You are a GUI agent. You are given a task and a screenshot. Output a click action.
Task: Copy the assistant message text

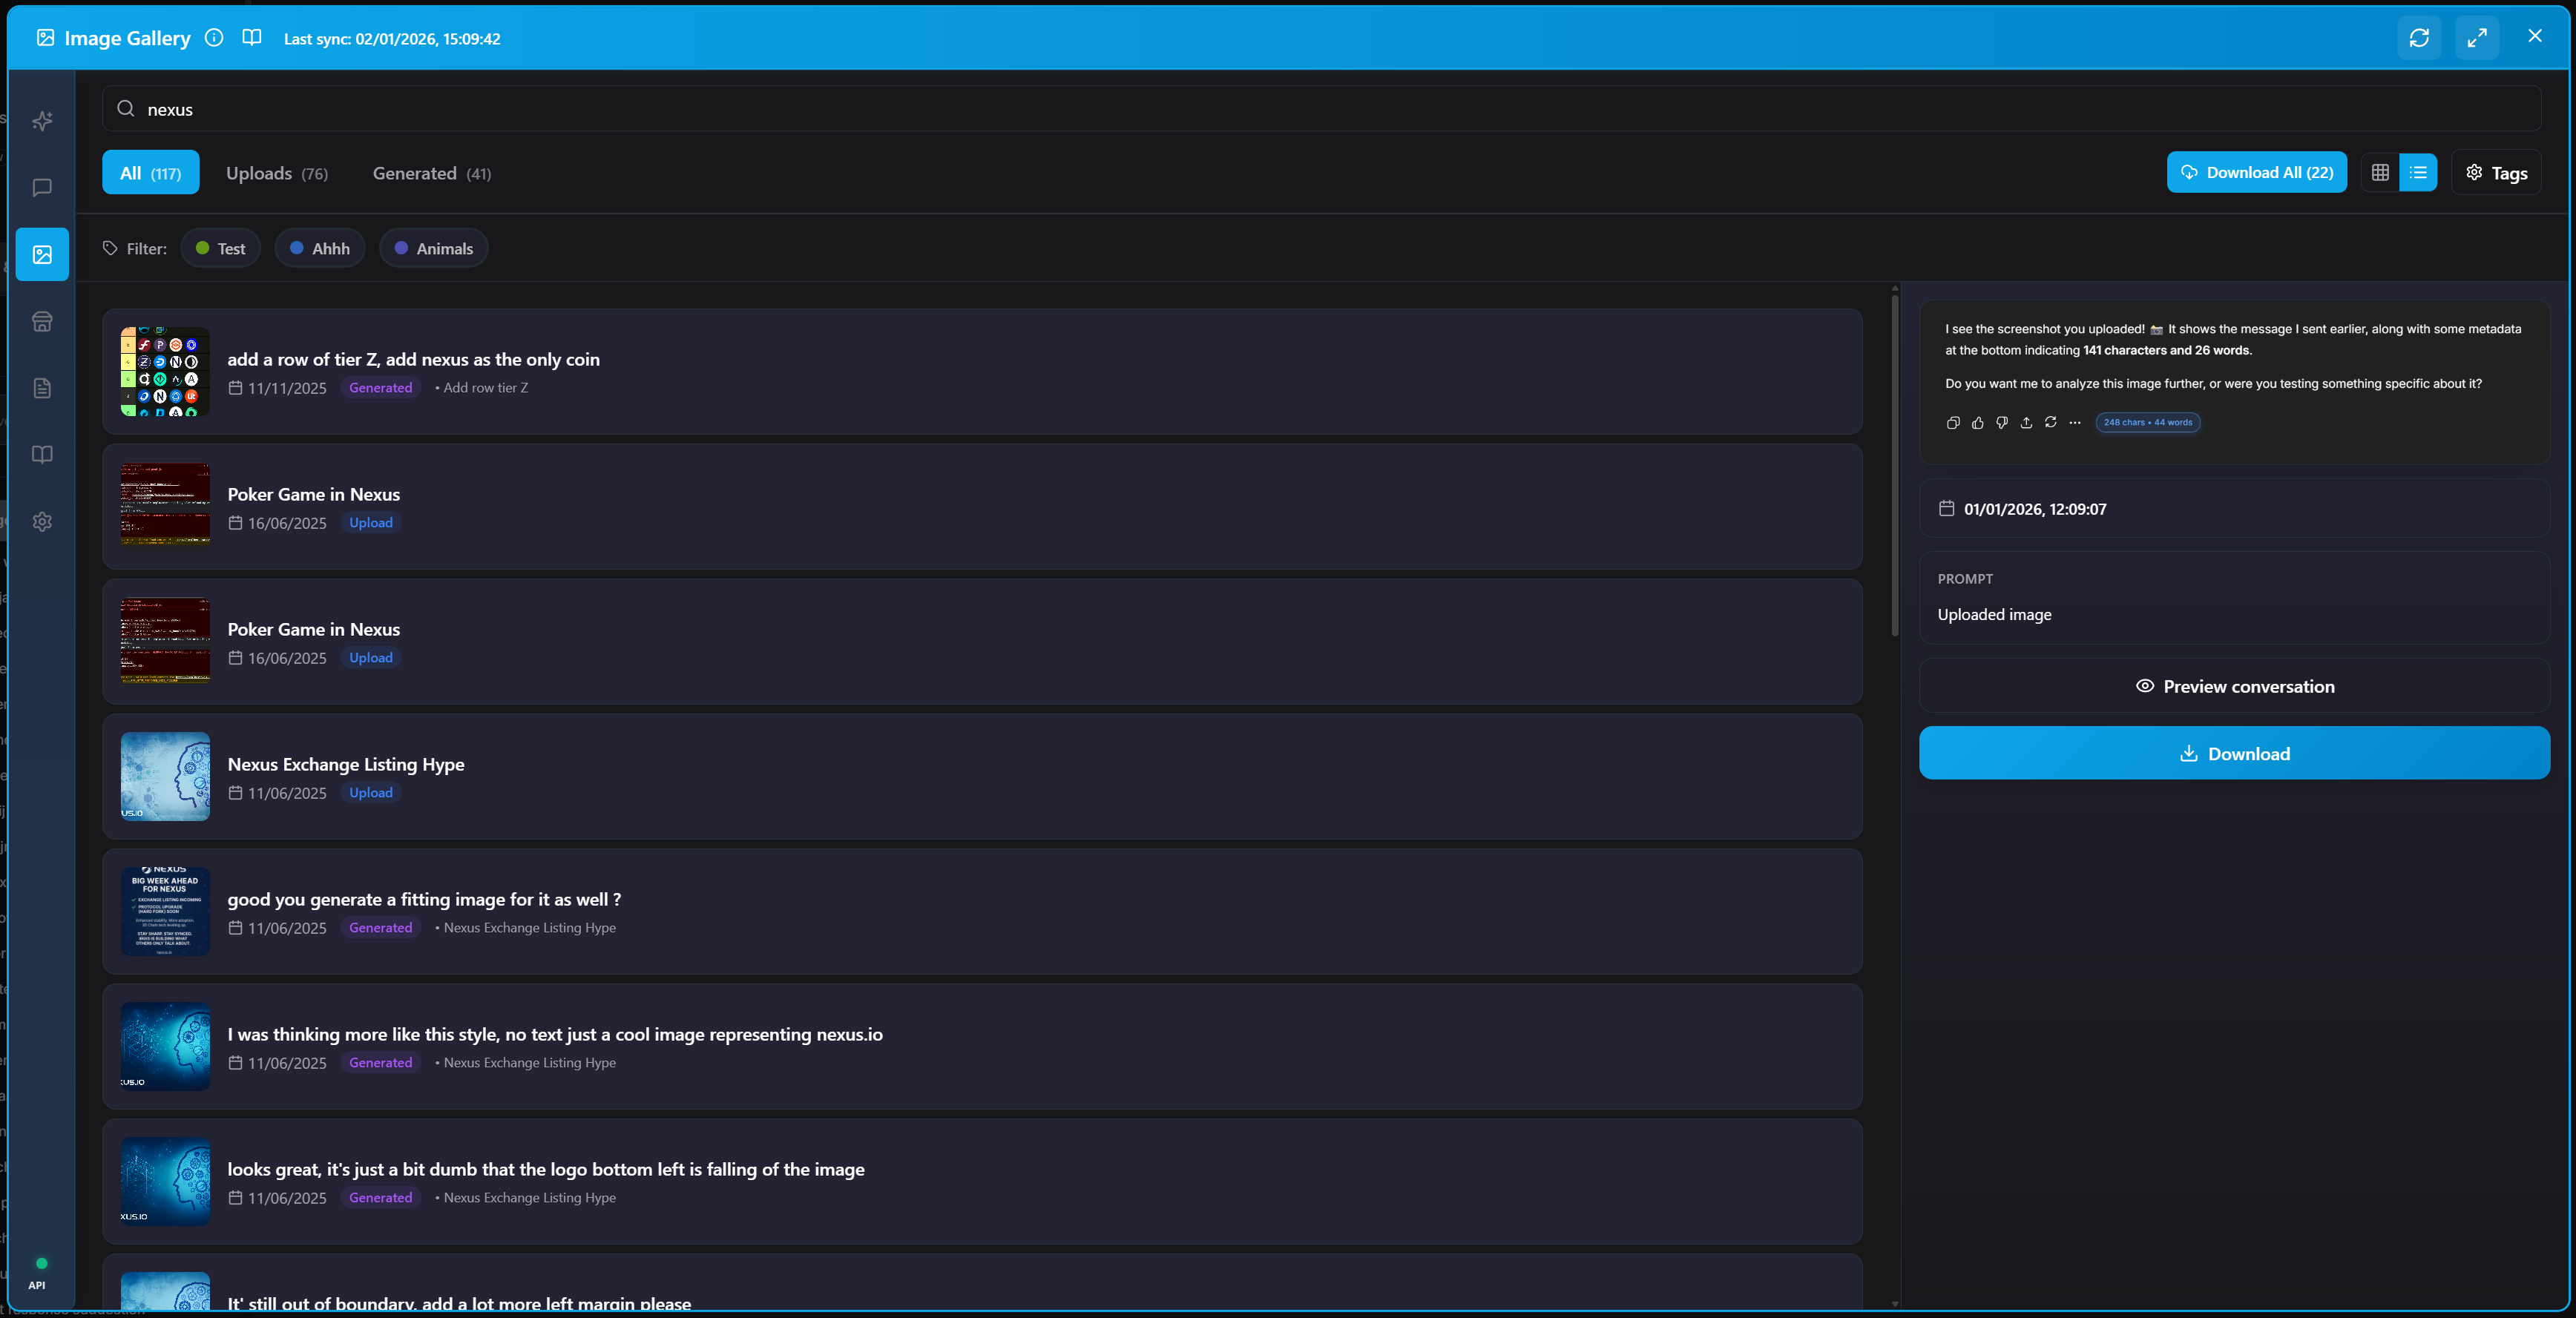pos(1953,422)
